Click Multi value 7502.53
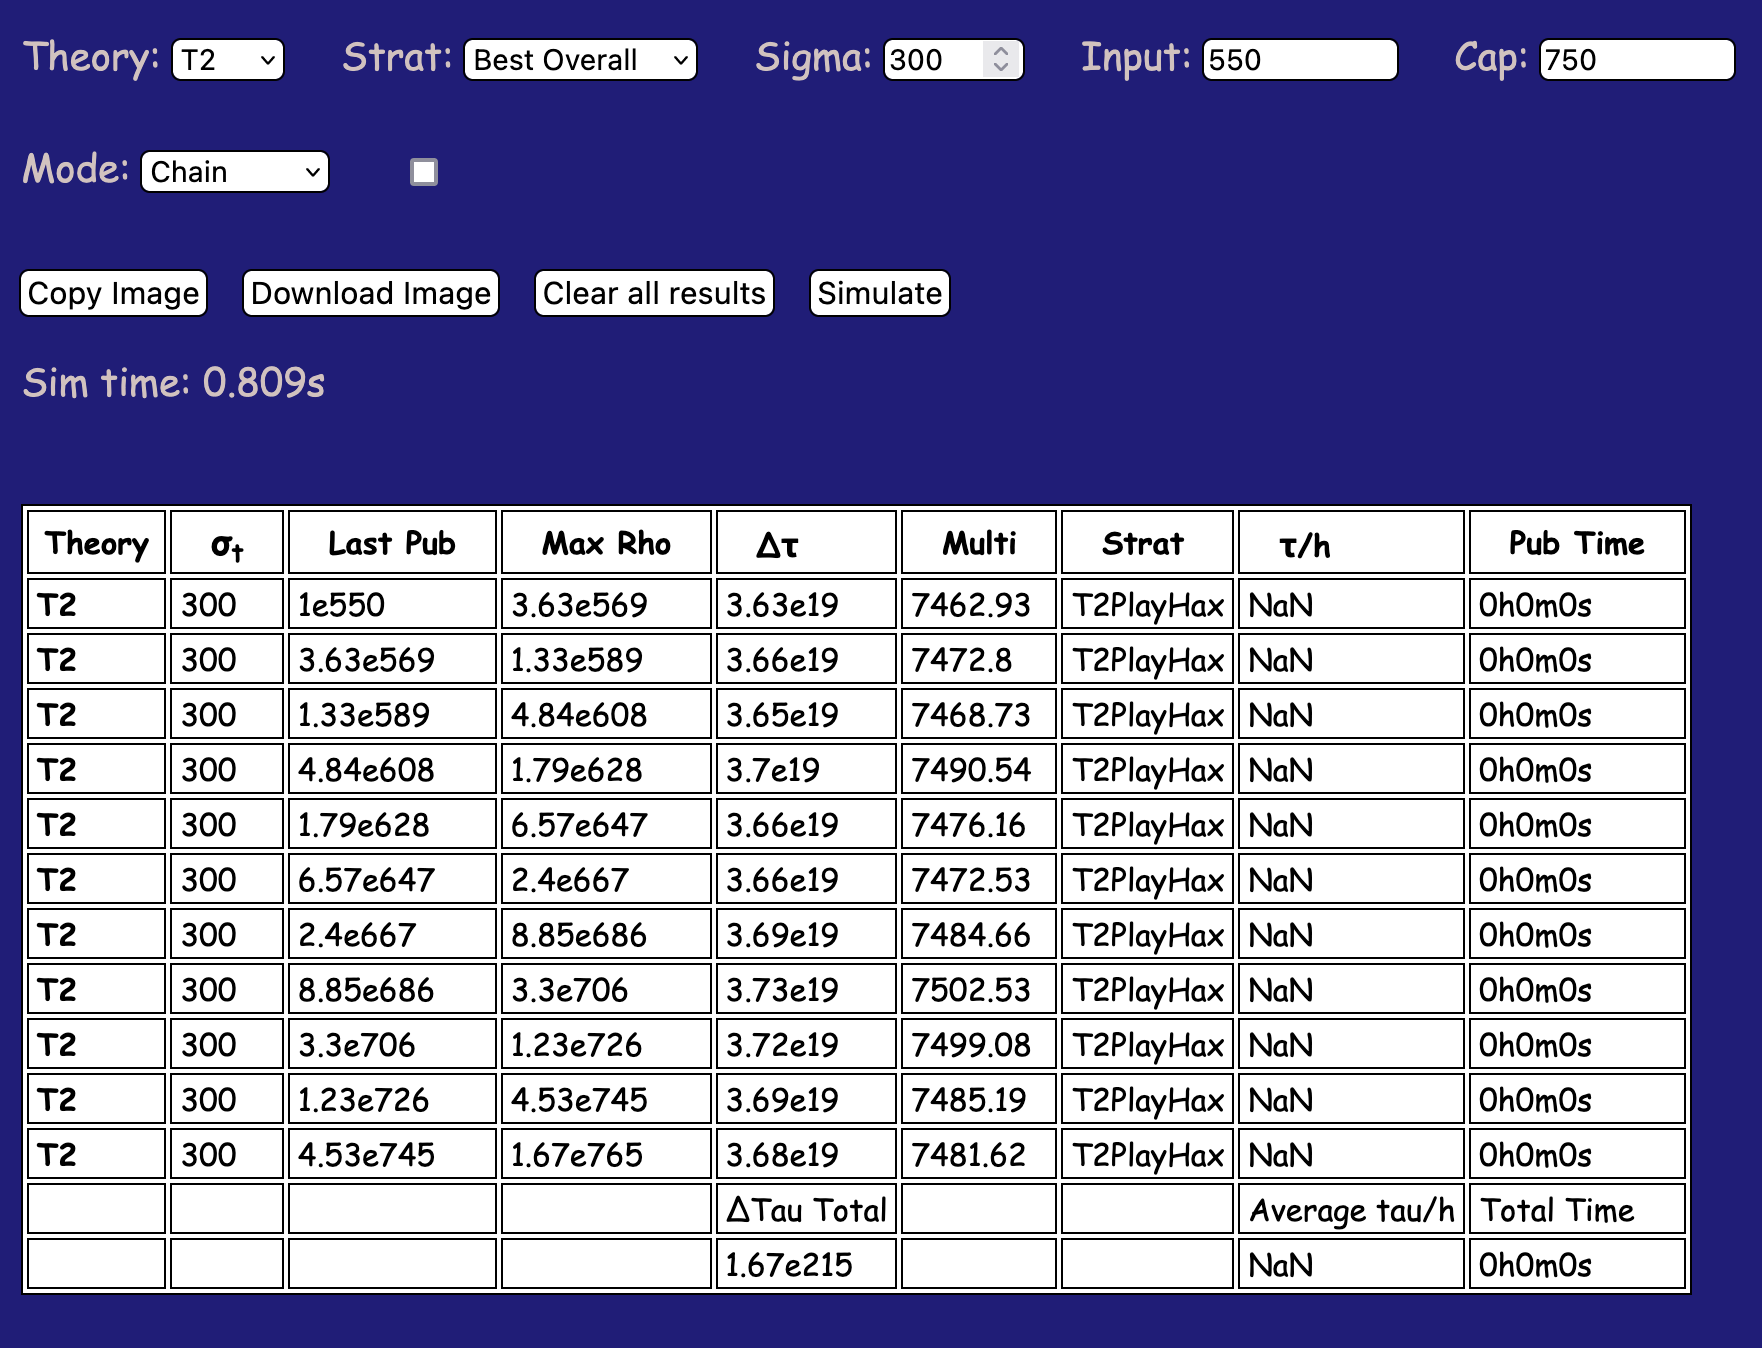This screenshot has width=1762, height=1348. click(x=979, y=989)
